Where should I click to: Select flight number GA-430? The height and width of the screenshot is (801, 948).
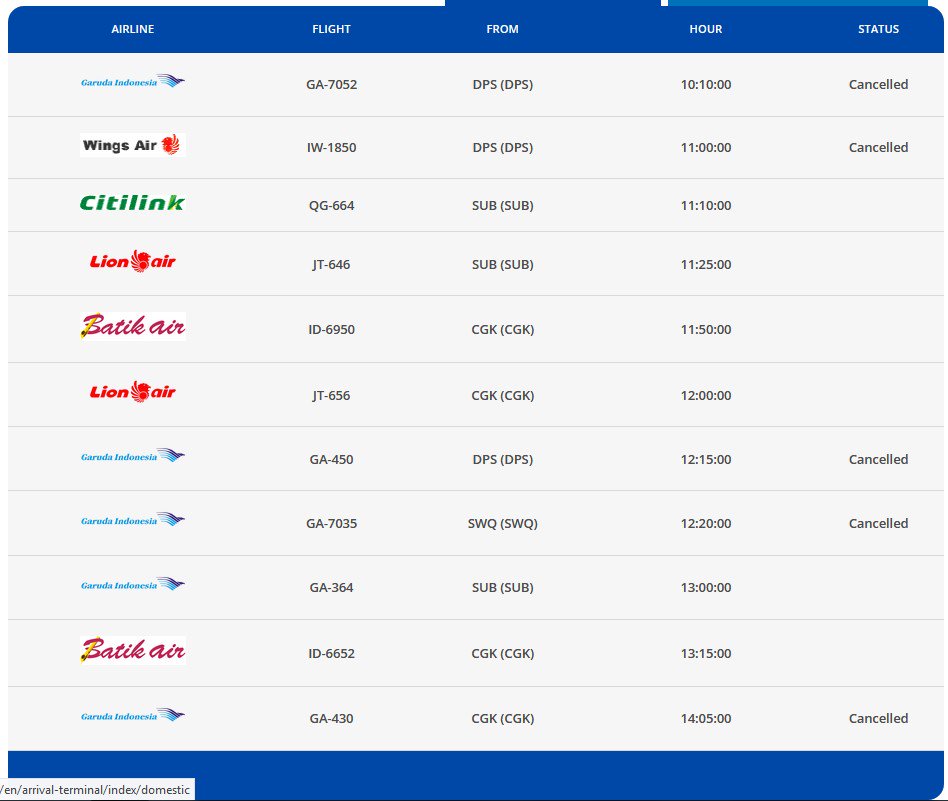(x=331, y=719)
